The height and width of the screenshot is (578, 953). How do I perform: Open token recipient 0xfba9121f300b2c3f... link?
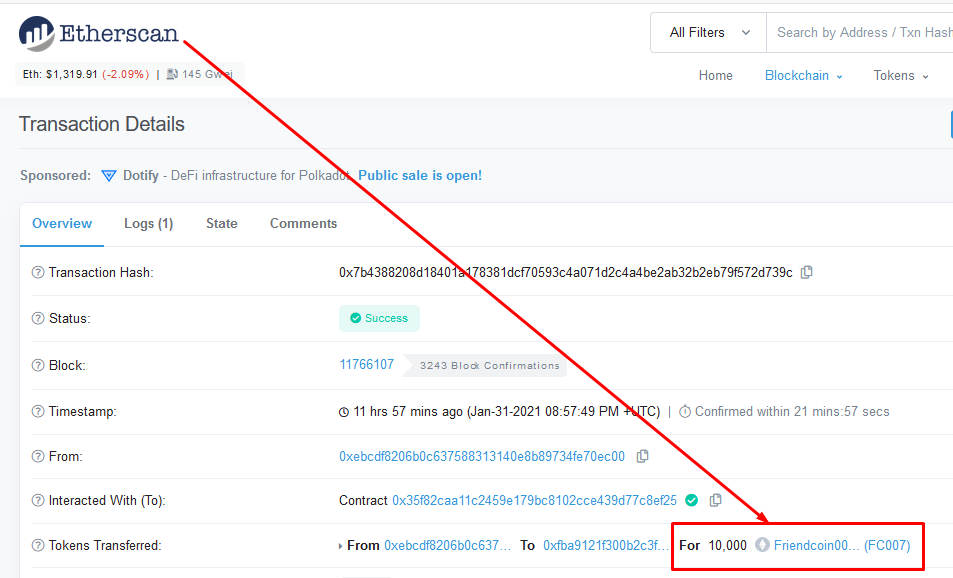pos(605,545)
